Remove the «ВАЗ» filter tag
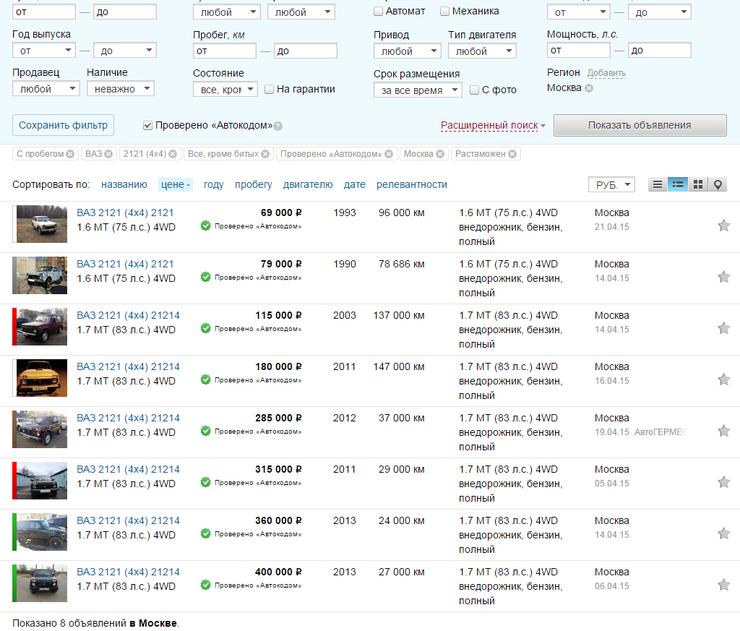740x631 pixels. pyautogui.click(x=109, y=154)
